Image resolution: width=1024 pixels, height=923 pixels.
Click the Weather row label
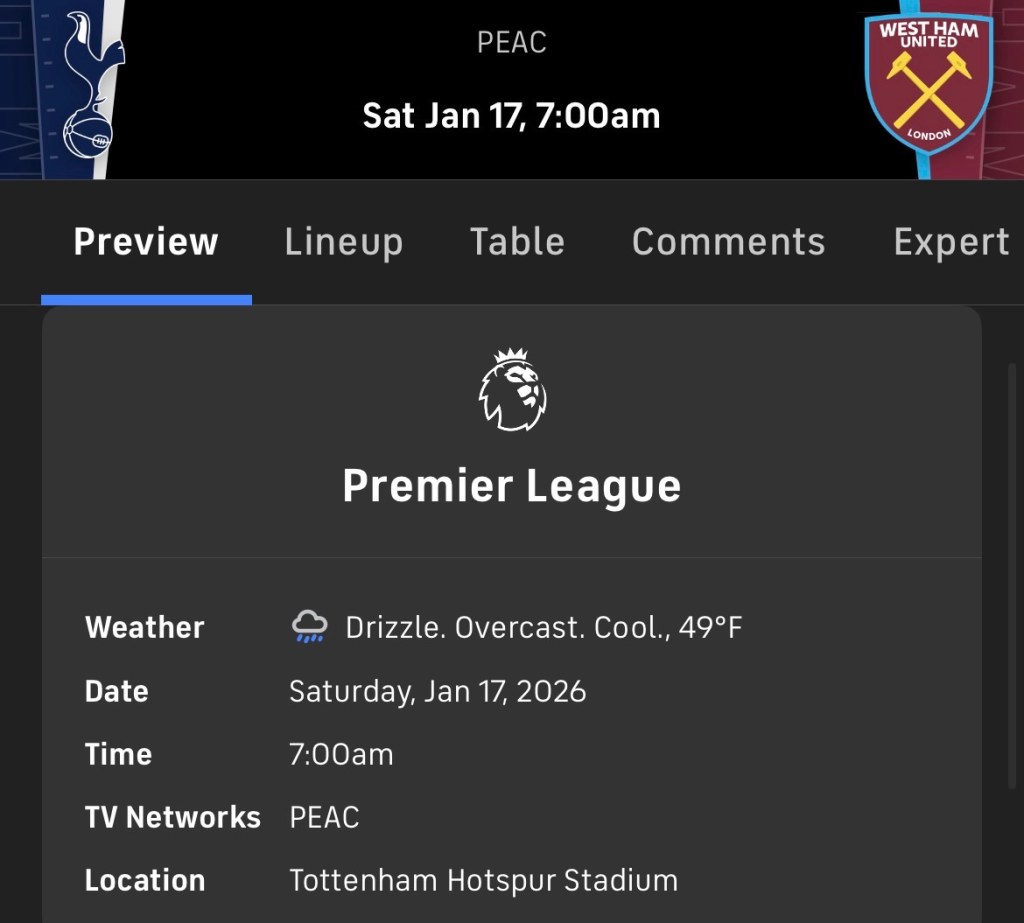point(145,628)
